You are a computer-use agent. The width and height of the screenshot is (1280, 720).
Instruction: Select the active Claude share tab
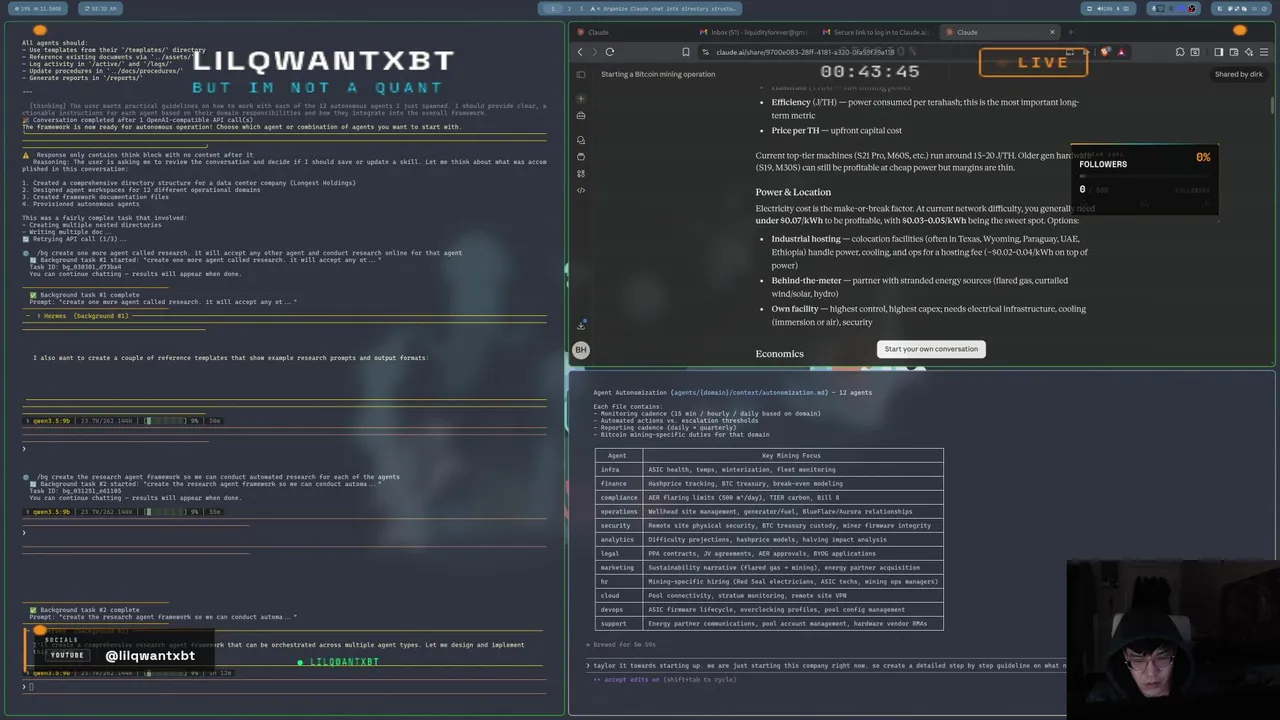(1000, 32)
